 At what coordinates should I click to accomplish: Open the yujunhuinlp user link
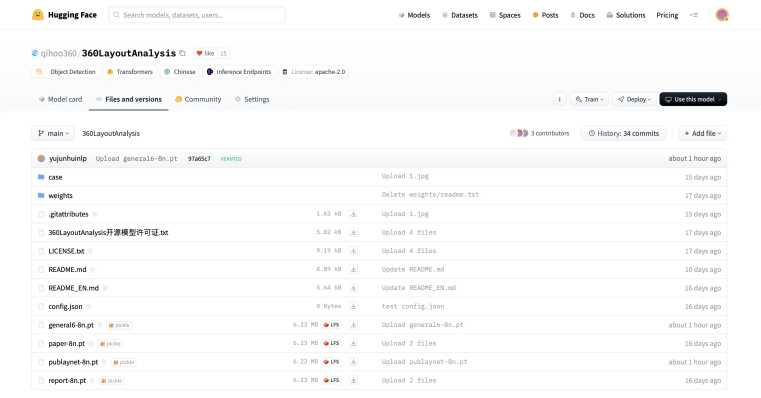point(68,159)
